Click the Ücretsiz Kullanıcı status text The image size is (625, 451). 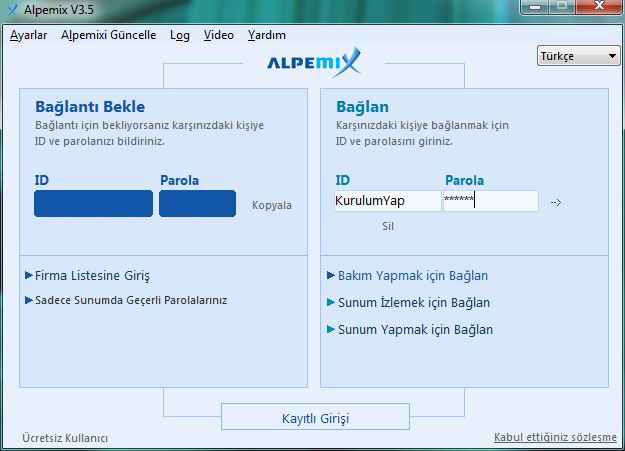pos(65,438)
